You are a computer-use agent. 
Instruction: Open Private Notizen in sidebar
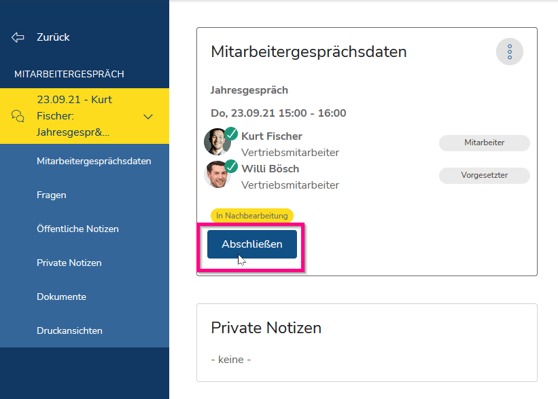[x=69, y=263]
